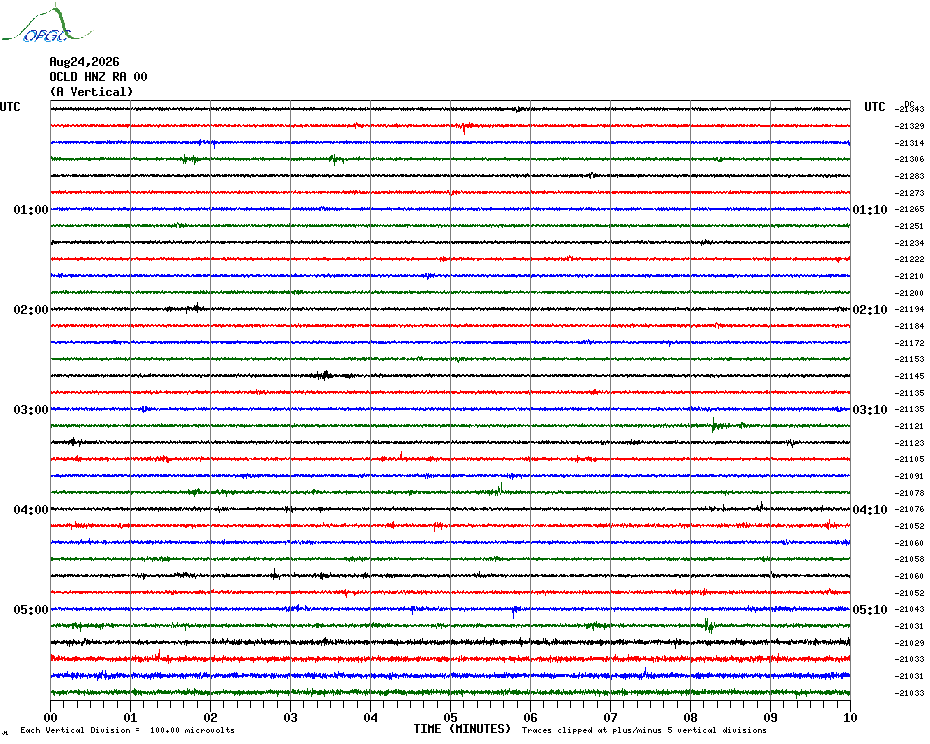This screenshot has height=744, width=930.
Task: Click the DC offset value -21043
Action: pos(910,609)
